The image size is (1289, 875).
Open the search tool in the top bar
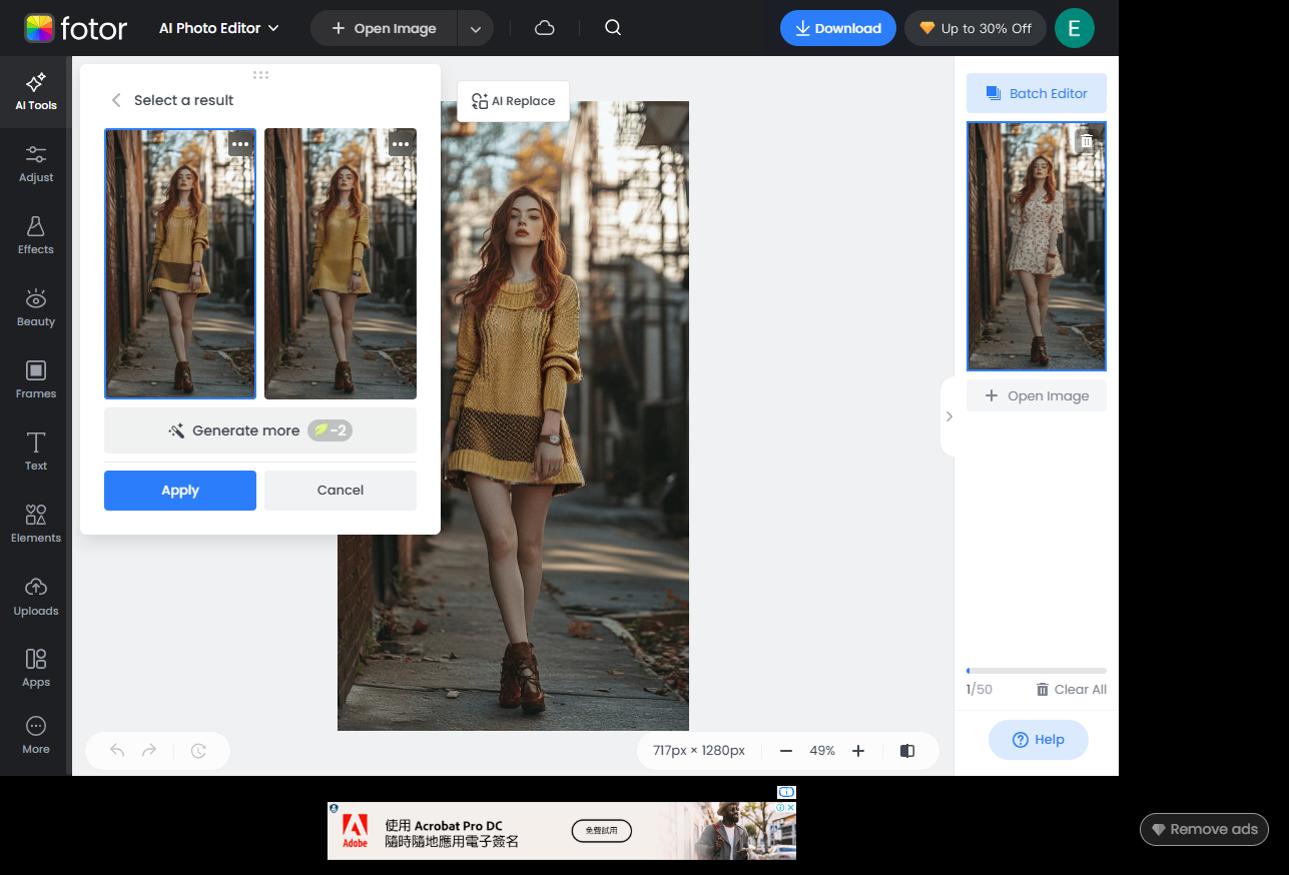612,28
